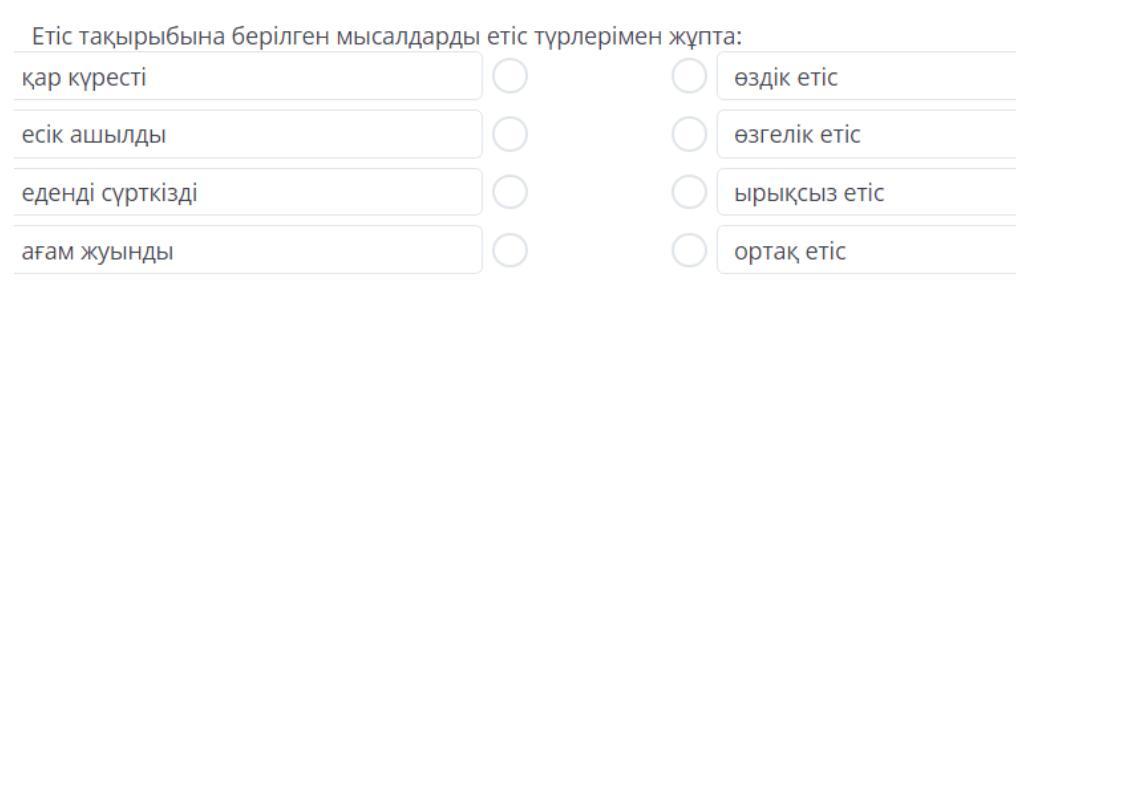Click the text 'ырықсыз етіс'
This screenshot has width=1122, height=793.
(x=809, y=193)
